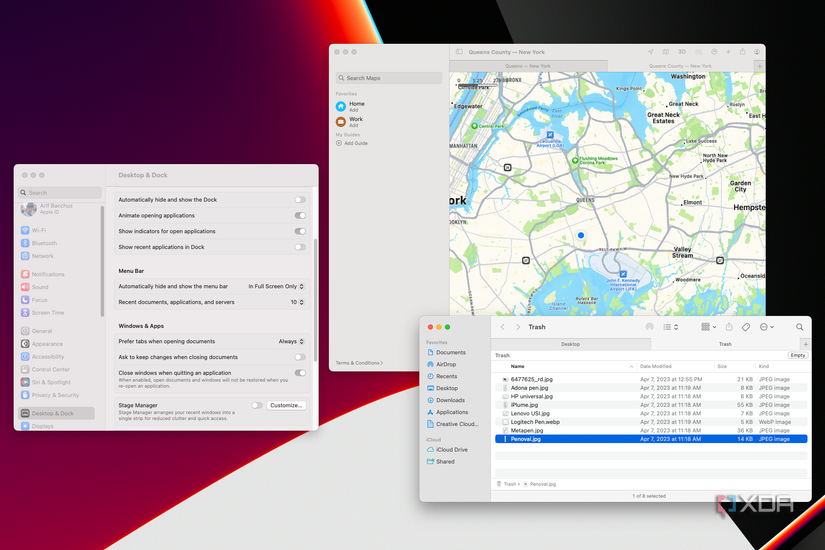Click the share icon in Maps toolbar
Viewport: 825px width, 550px height.
742,52
